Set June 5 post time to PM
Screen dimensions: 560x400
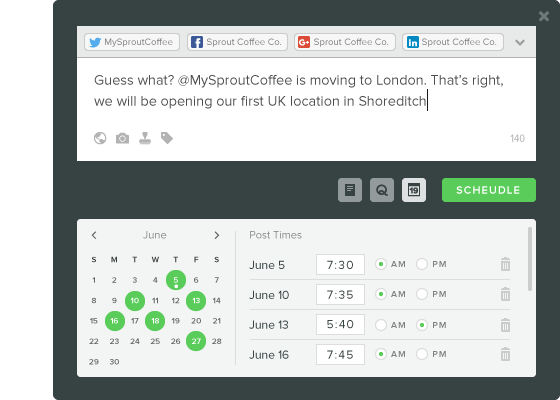(422, 264)
